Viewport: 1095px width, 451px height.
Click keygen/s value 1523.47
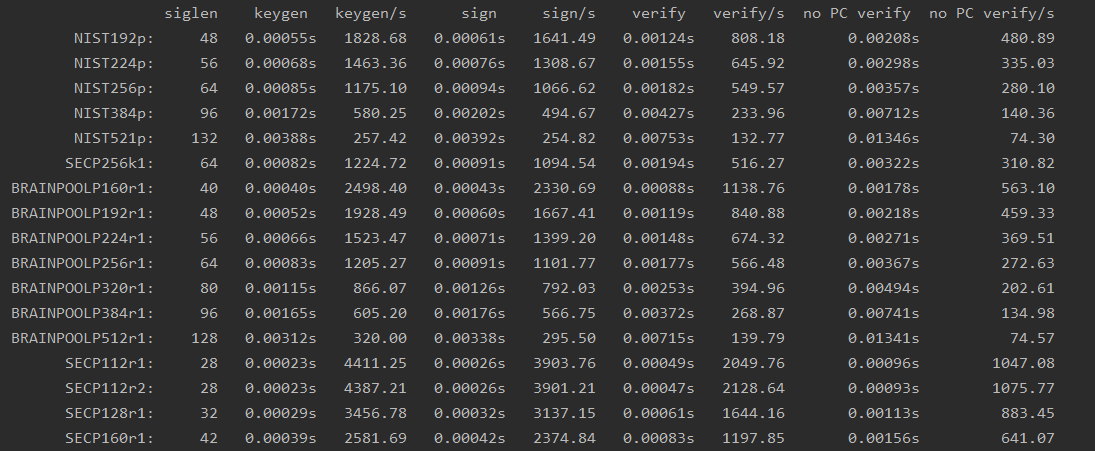pyautogui.click(x=376, y=239)
